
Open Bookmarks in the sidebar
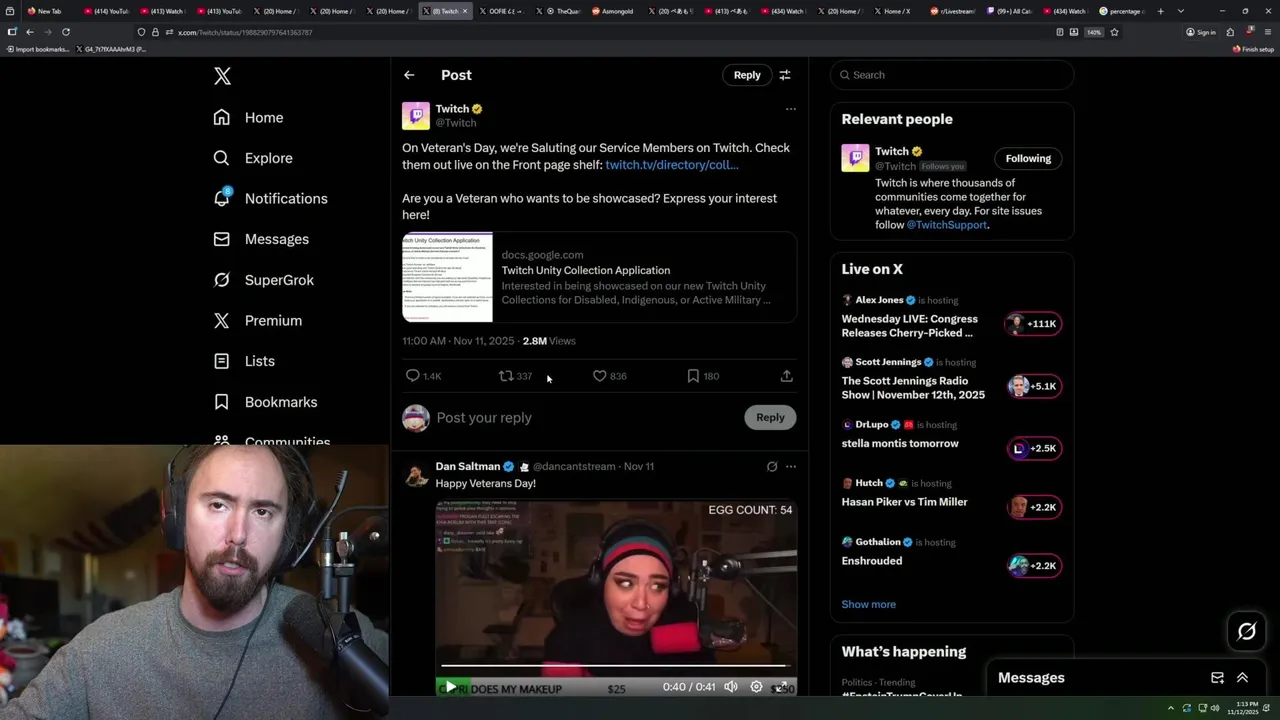click(x=266, y=402)
